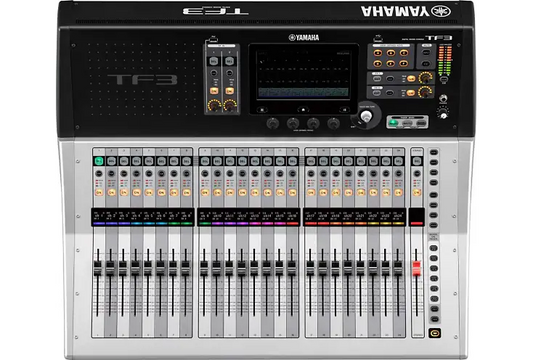
Task: Click the large Touch and Turn knob
Action: [x=366, y=116]
